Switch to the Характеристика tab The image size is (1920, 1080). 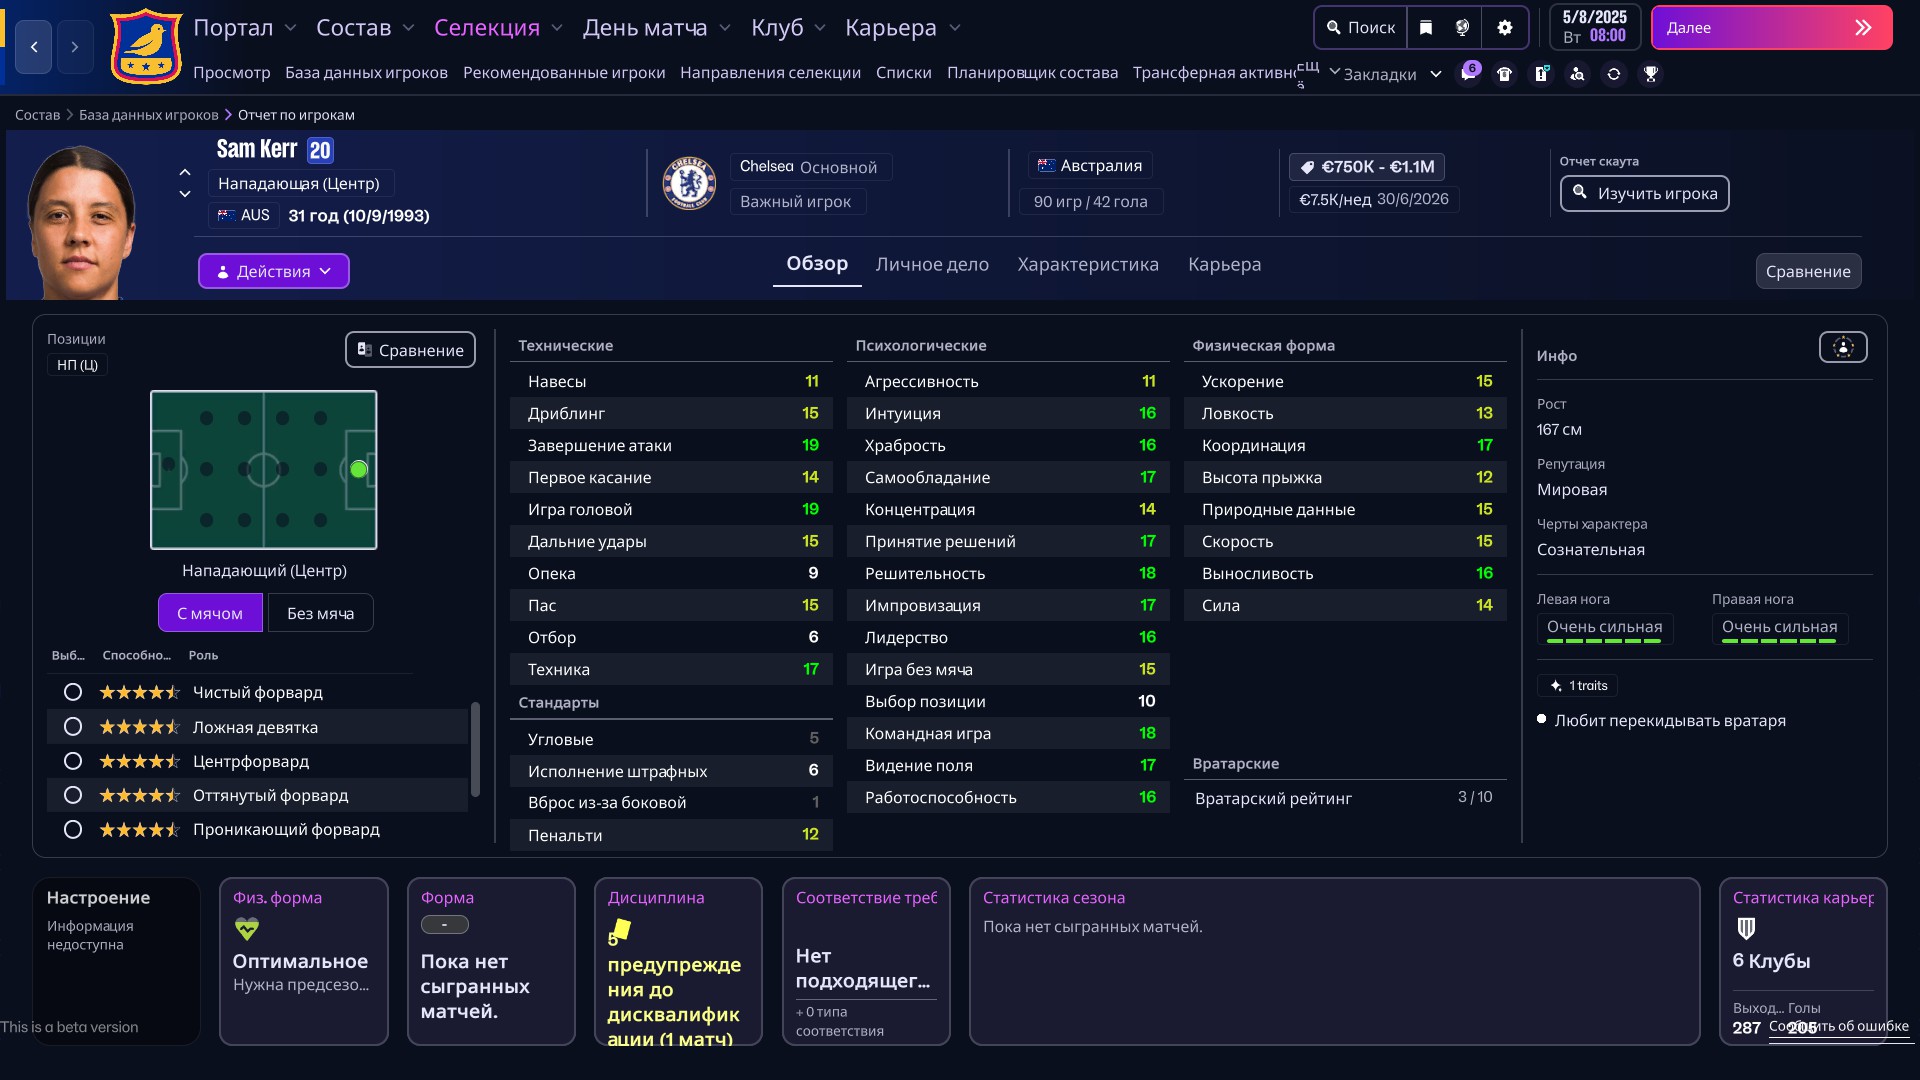pos(1087,264)
